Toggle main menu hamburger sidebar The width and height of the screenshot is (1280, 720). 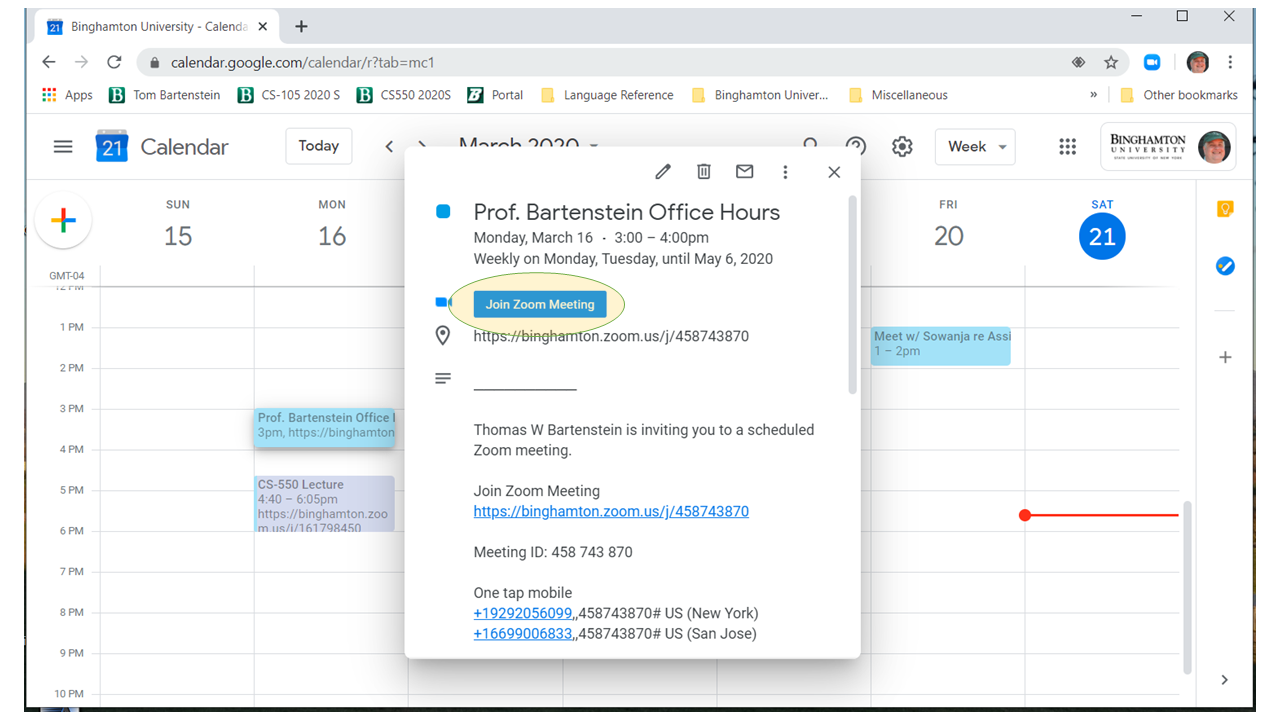click(63, 147)
